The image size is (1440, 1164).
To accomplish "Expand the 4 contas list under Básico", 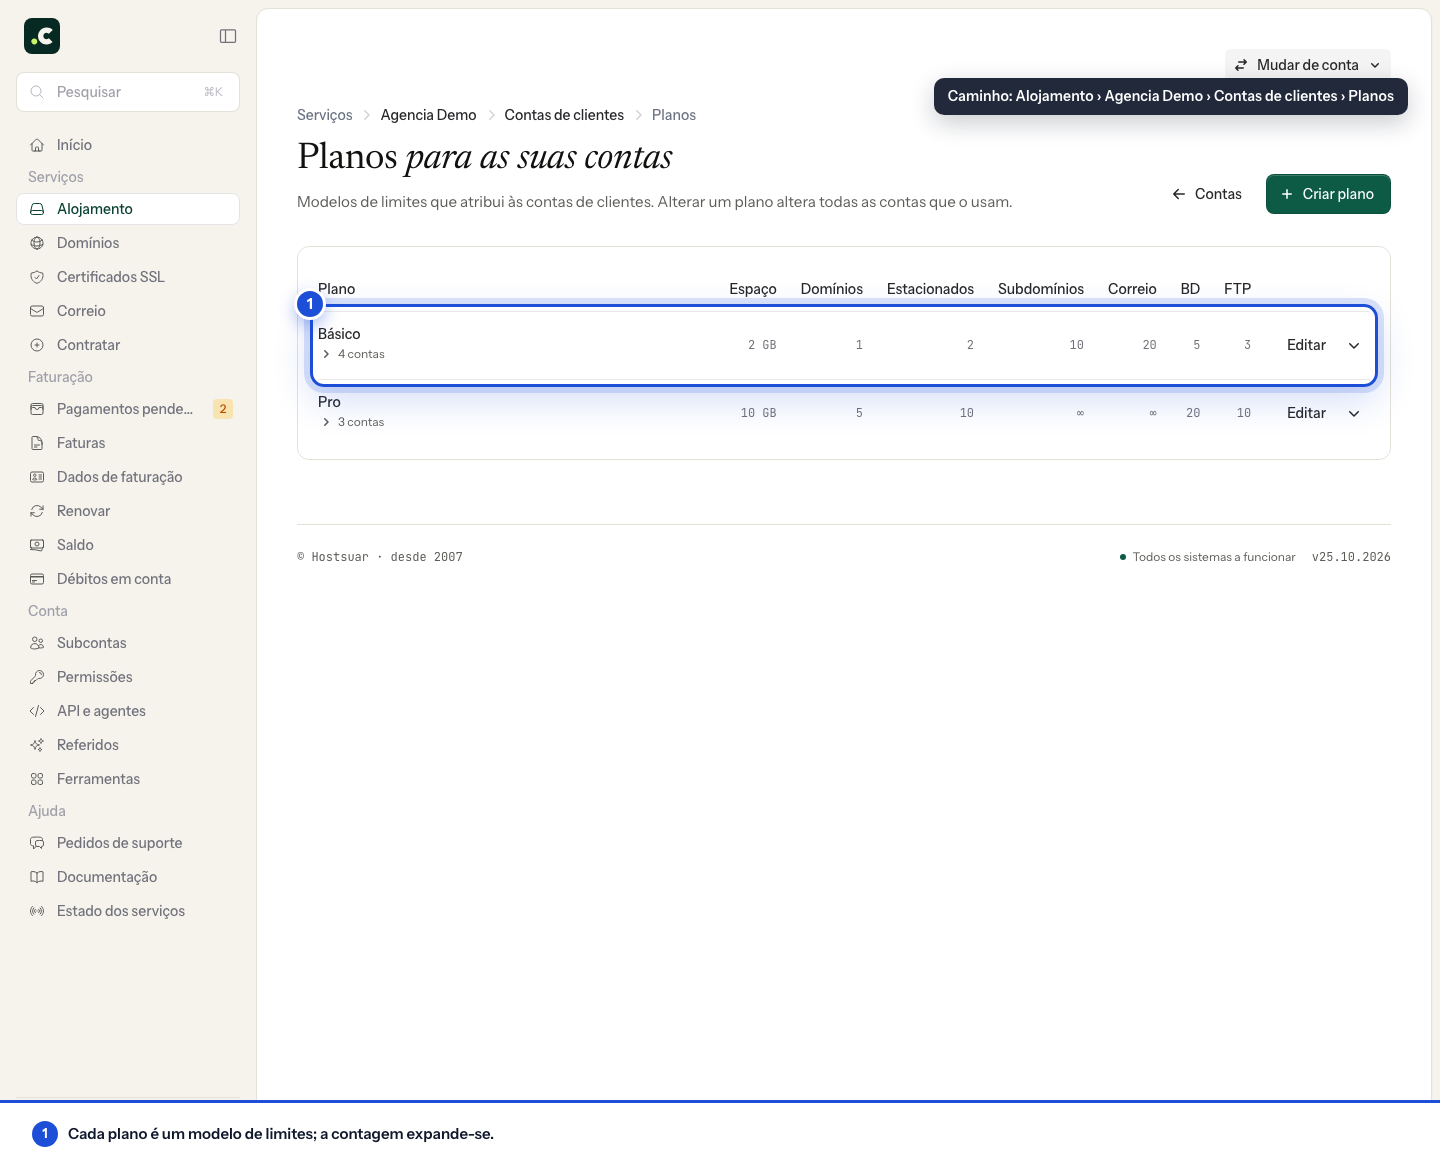I will click(353, 354).
